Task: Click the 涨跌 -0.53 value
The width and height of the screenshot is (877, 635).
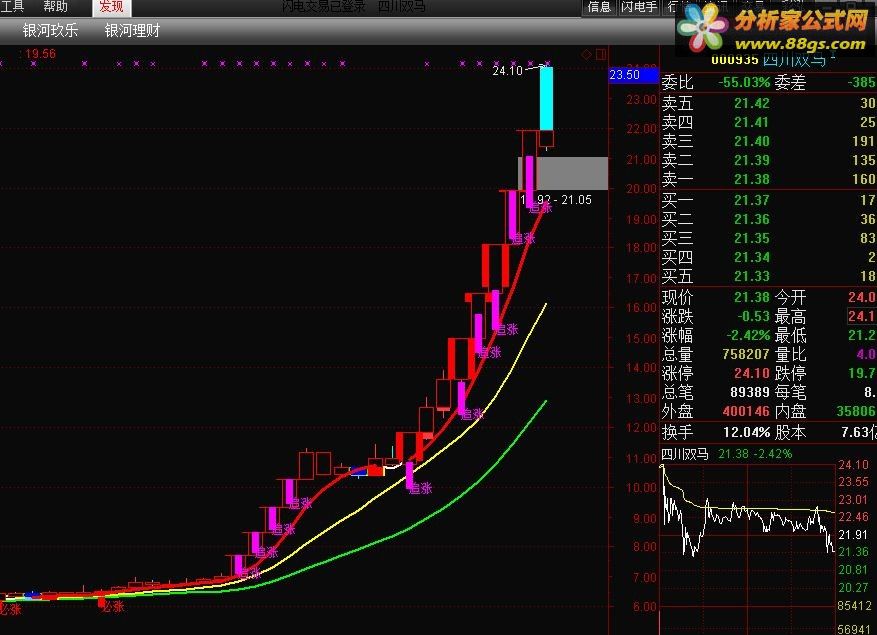Action: pyautogui.click(x=753, y=316)
